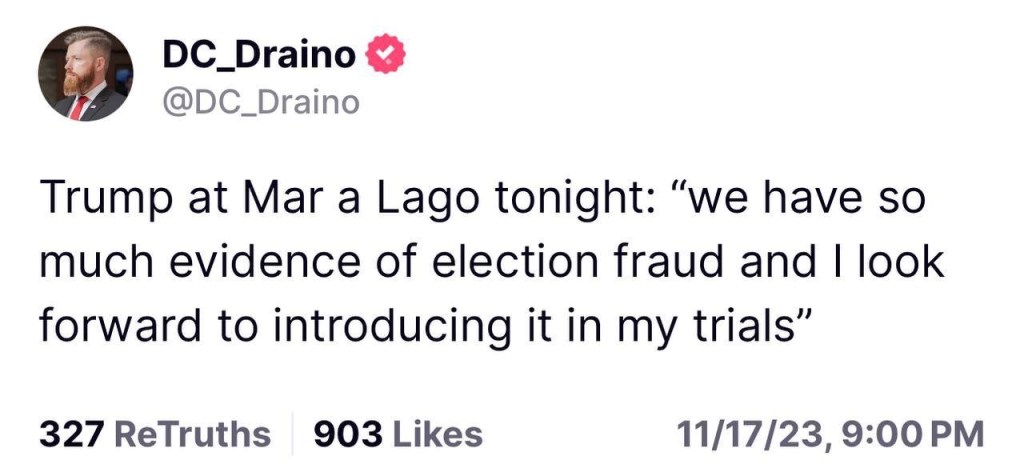This screenshot has width=1024, height=472.
Task: Click the number 903 in stats
Action: (345, 435)
